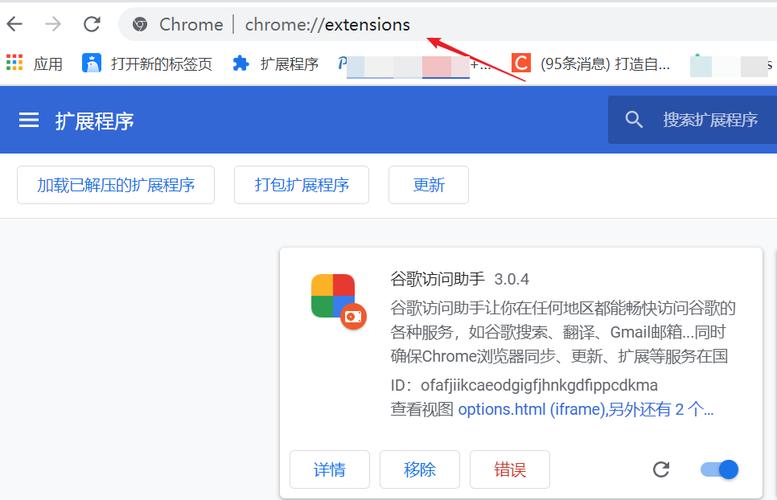This screenshot has height=500, width=777.
Task: Click 移除 to remove 谷歌访问助手
Action: (420, 469)
